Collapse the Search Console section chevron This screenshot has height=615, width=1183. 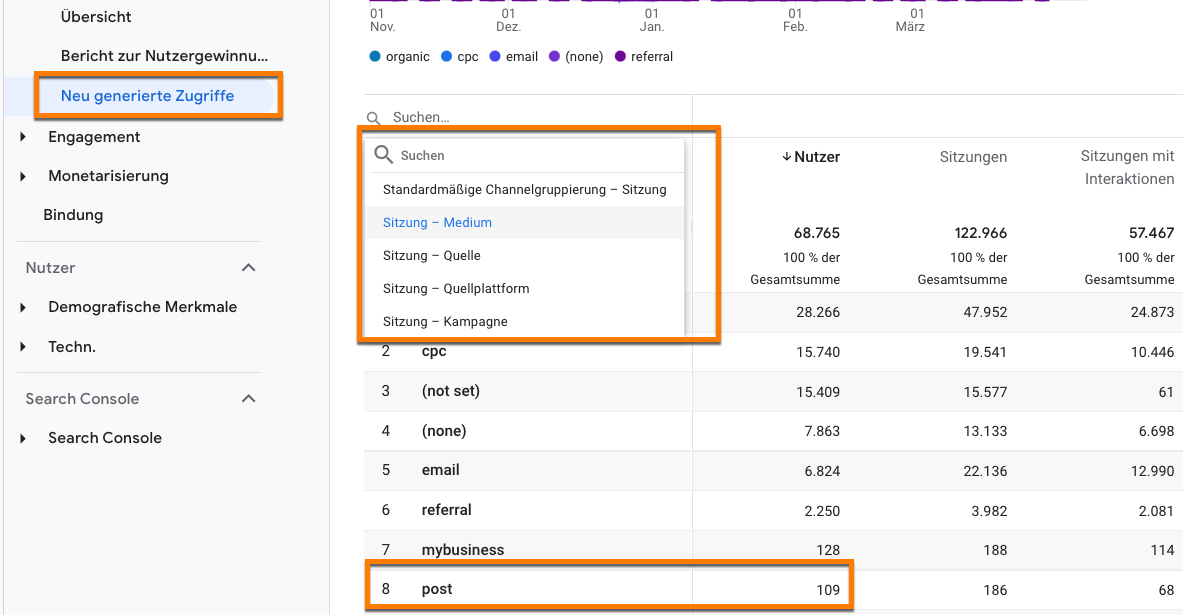[249, 399]
